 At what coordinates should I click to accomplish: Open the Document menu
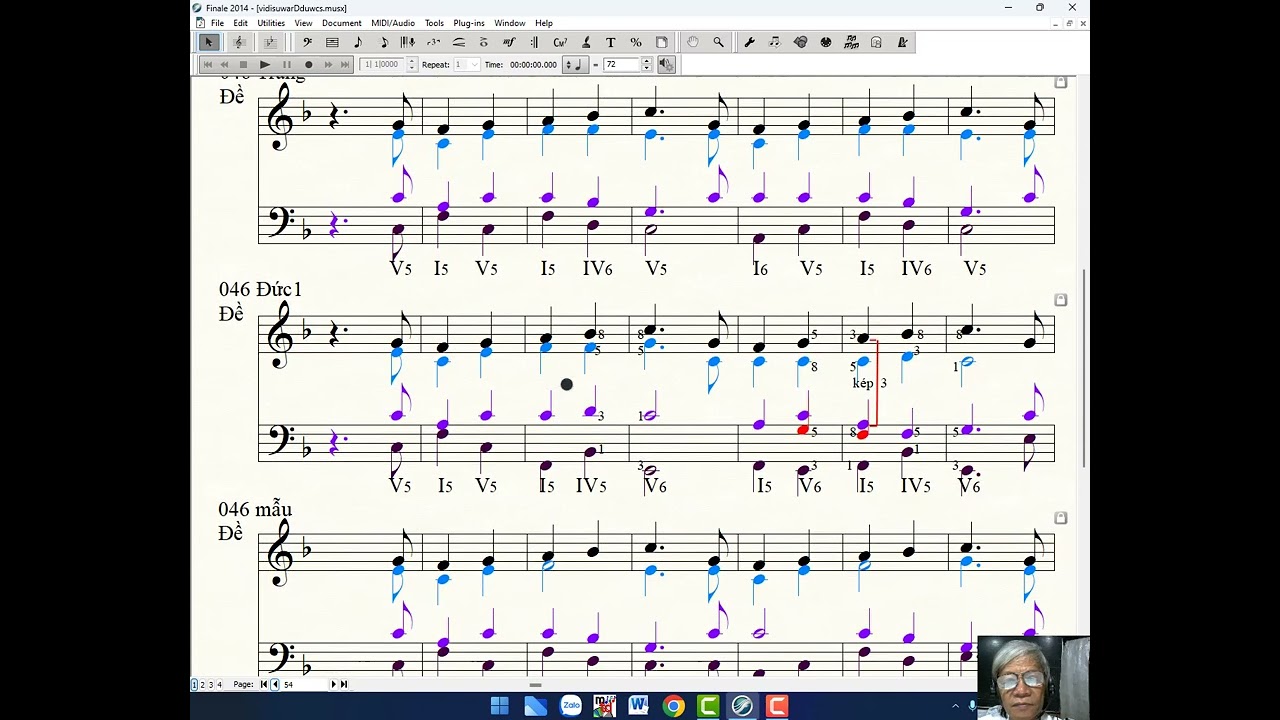tap(341, 23)
